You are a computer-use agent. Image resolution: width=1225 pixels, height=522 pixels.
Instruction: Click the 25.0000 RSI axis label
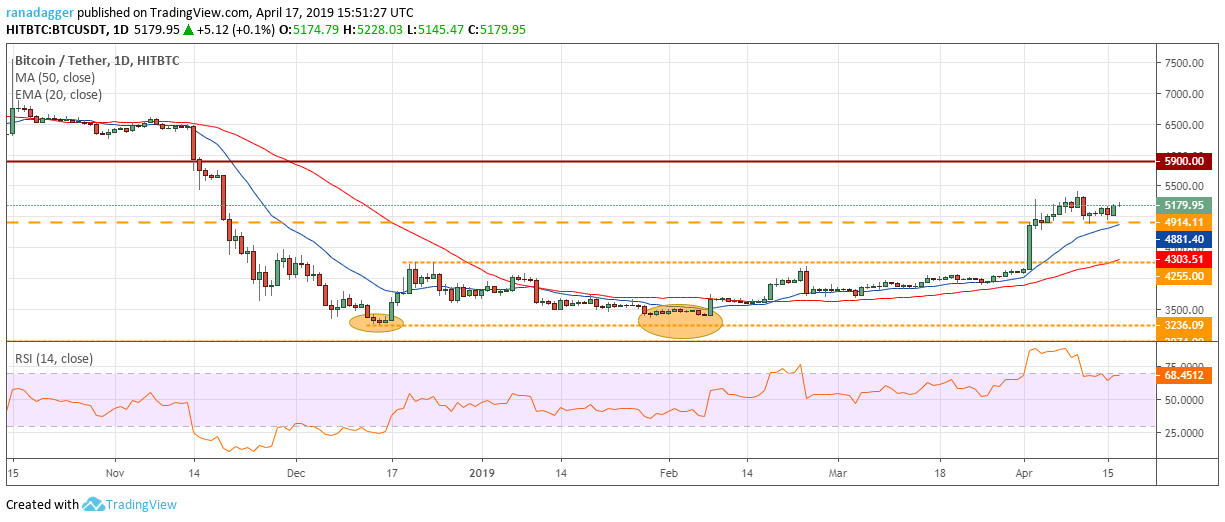[x=1183, y=433]
